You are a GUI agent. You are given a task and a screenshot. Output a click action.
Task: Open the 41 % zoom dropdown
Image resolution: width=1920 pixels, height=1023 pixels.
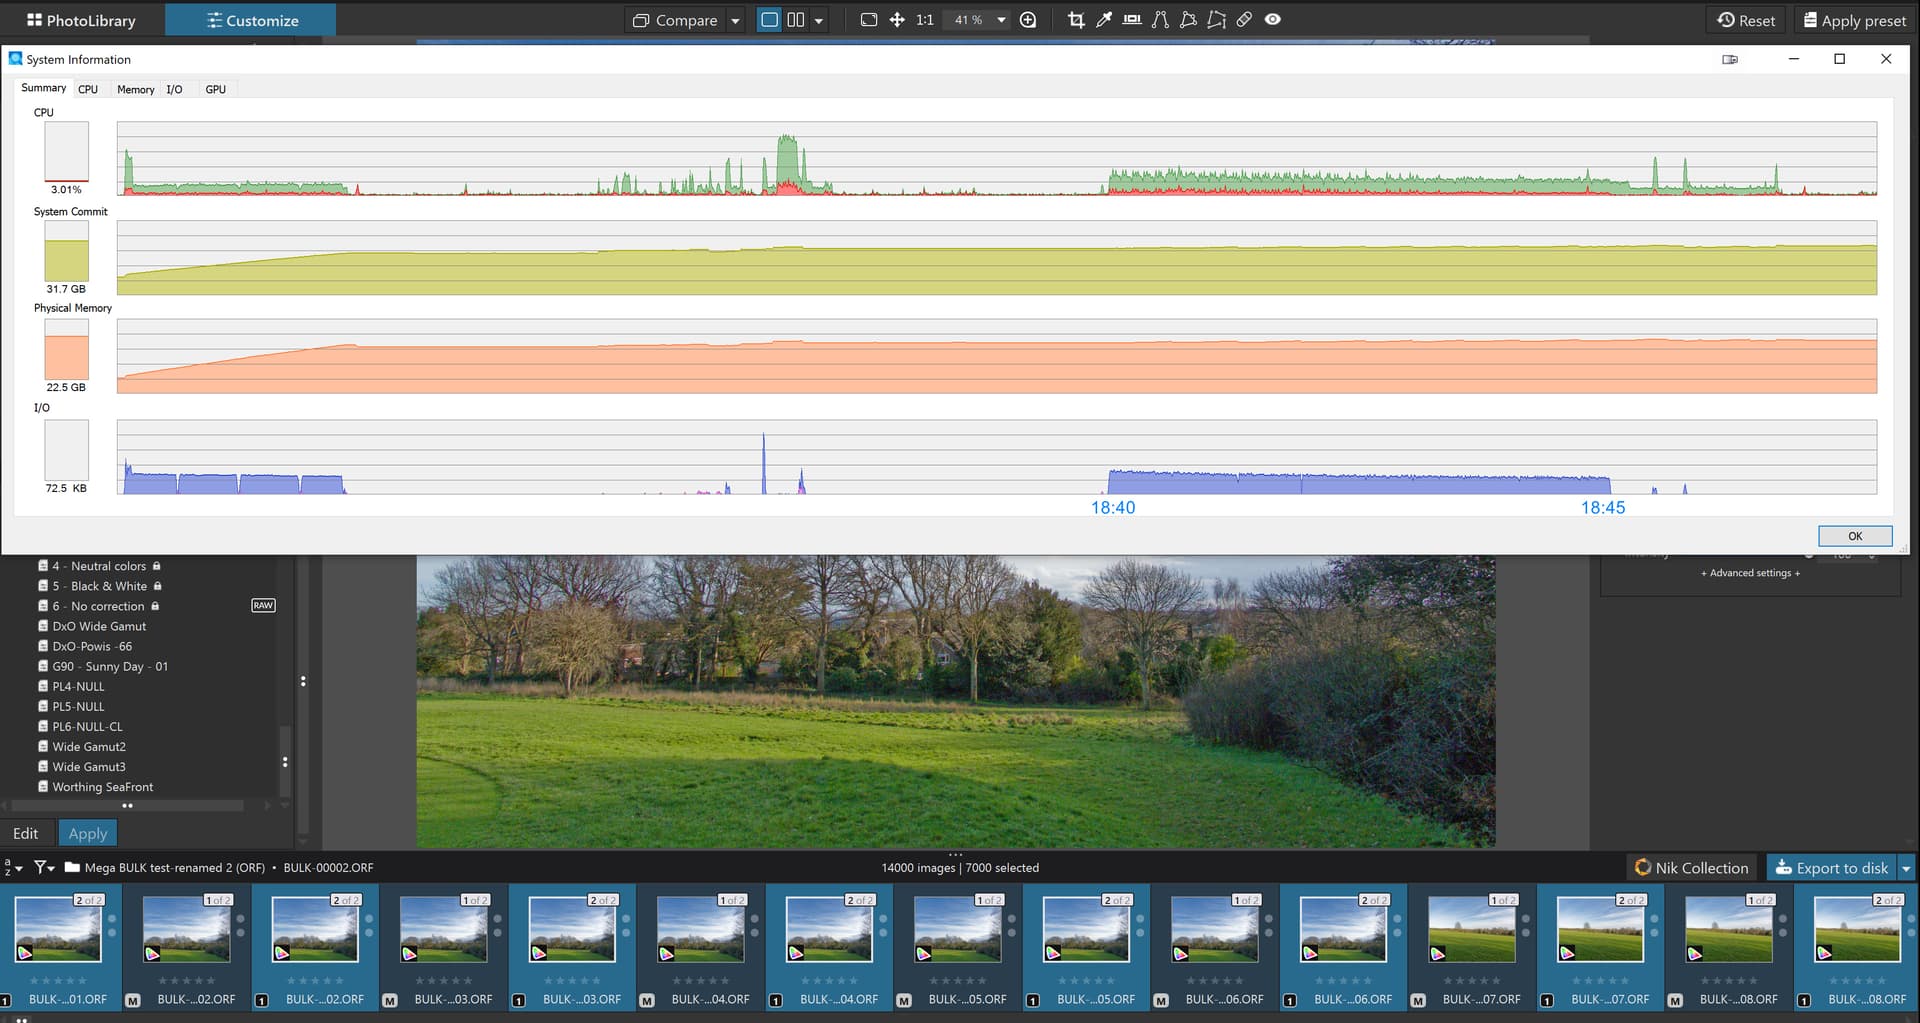click(1001, 20)
